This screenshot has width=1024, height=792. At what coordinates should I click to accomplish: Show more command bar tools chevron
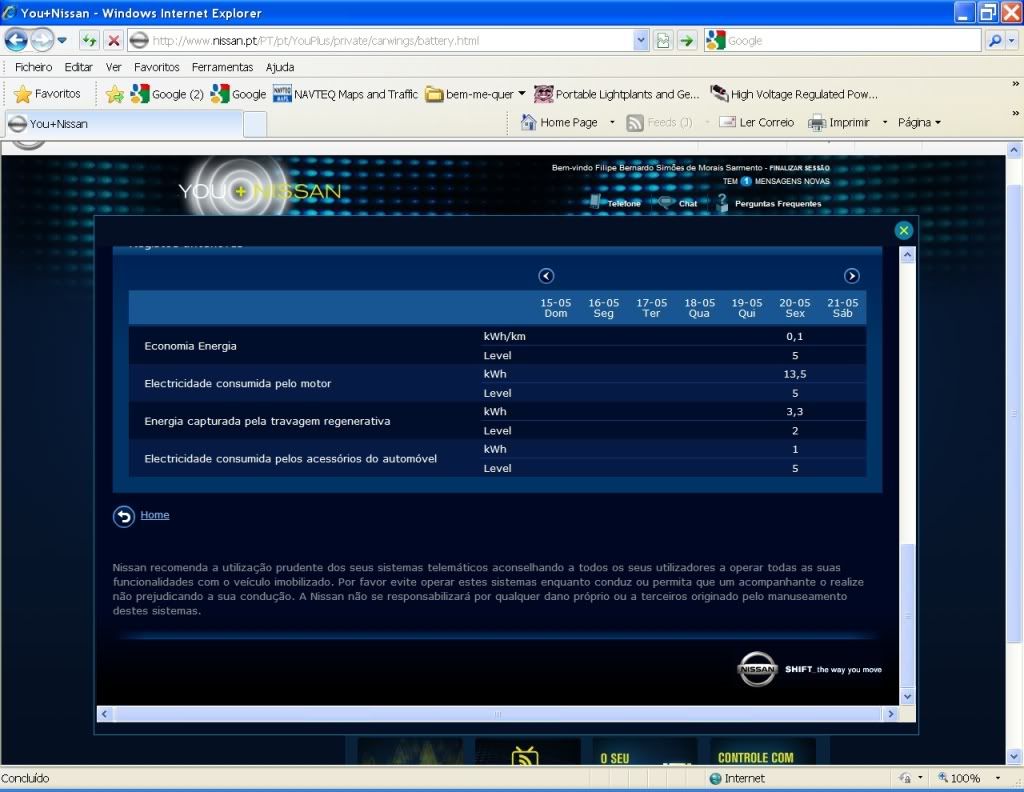tap(1016, 114)
